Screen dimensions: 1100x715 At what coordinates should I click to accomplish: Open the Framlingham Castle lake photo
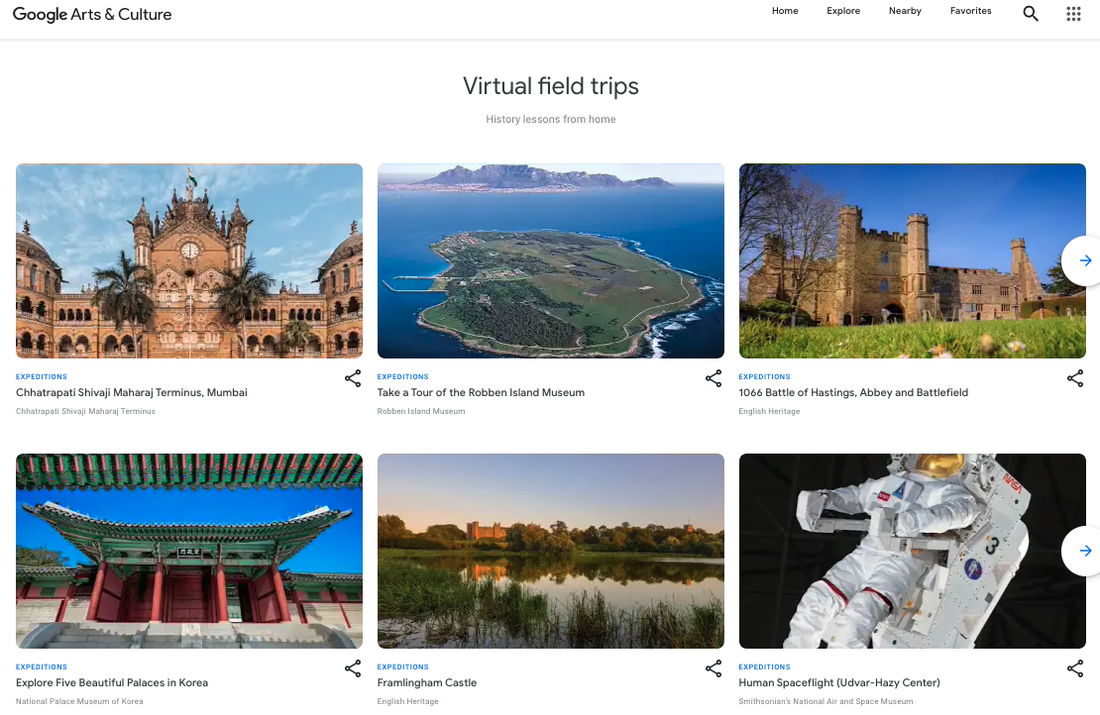click(x=551, y=551)
